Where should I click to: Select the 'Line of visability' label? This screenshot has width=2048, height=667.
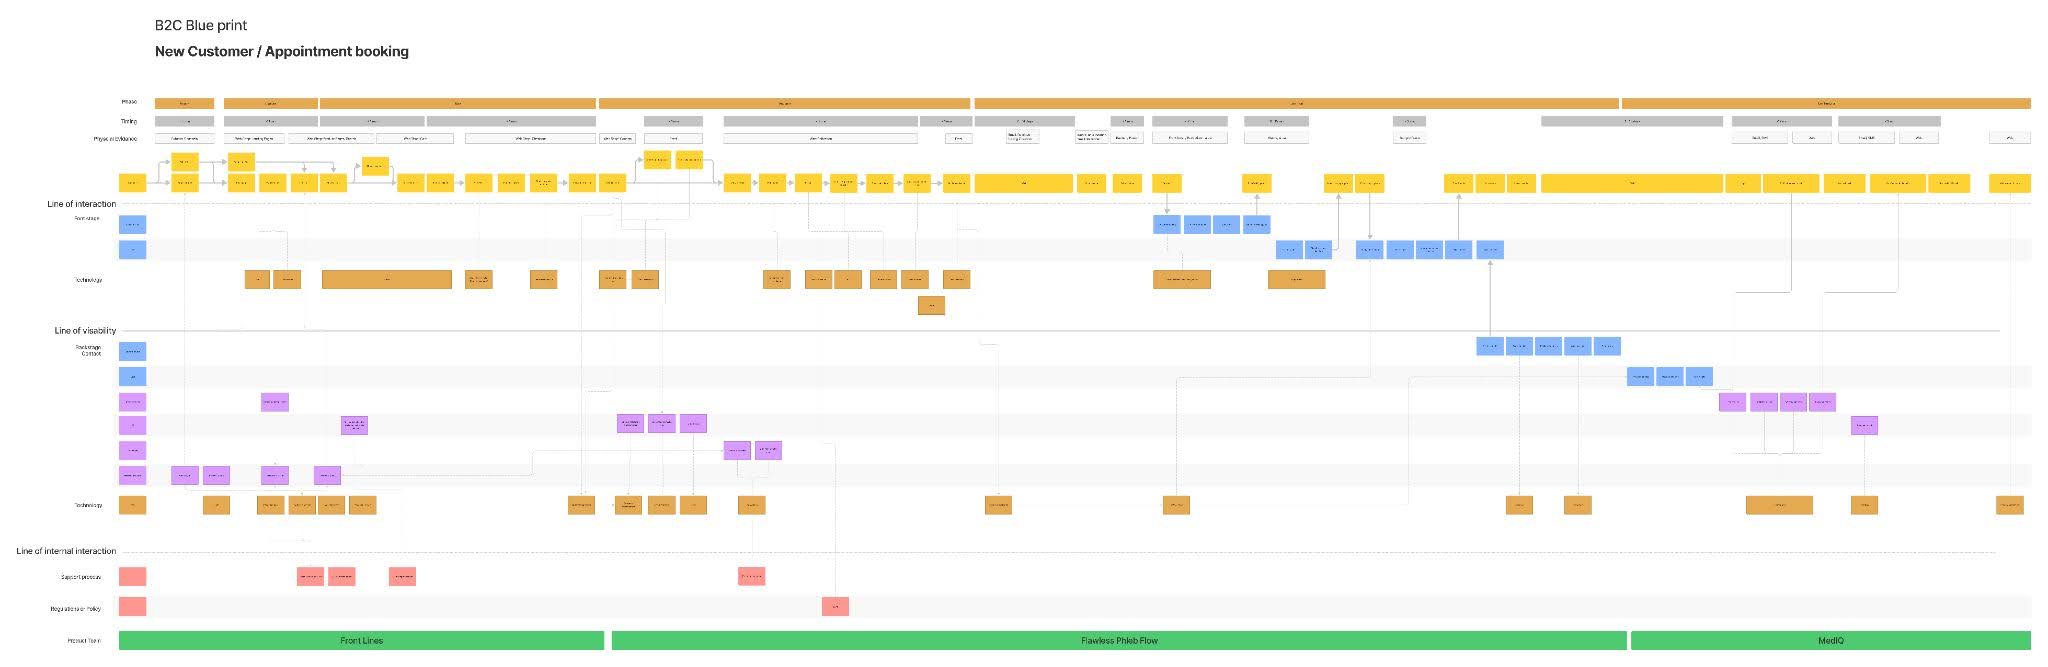click(x=85, y=330)
